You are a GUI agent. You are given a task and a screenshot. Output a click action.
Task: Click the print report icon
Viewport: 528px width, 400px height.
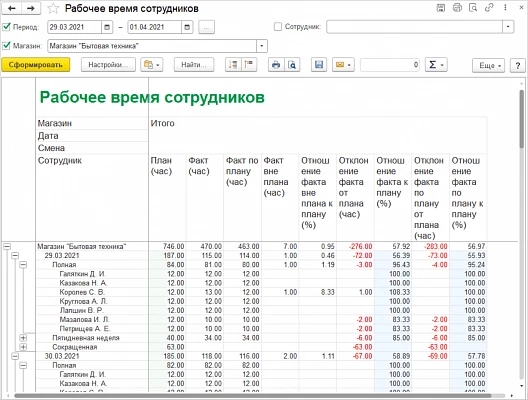pos(276,65)
